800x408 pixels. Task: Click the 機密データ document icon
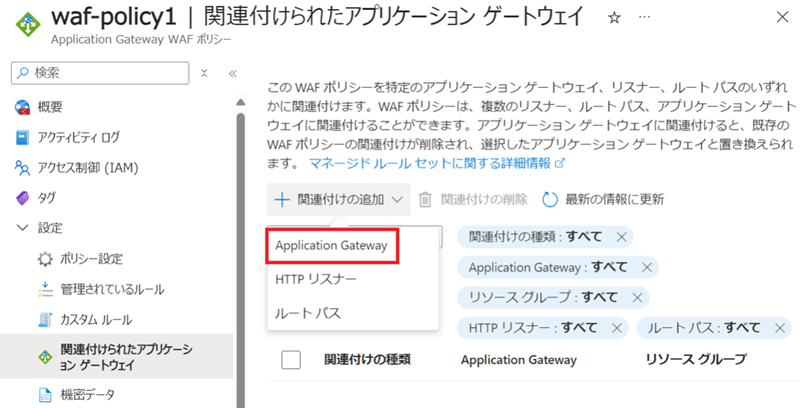[x=45, y=395]
